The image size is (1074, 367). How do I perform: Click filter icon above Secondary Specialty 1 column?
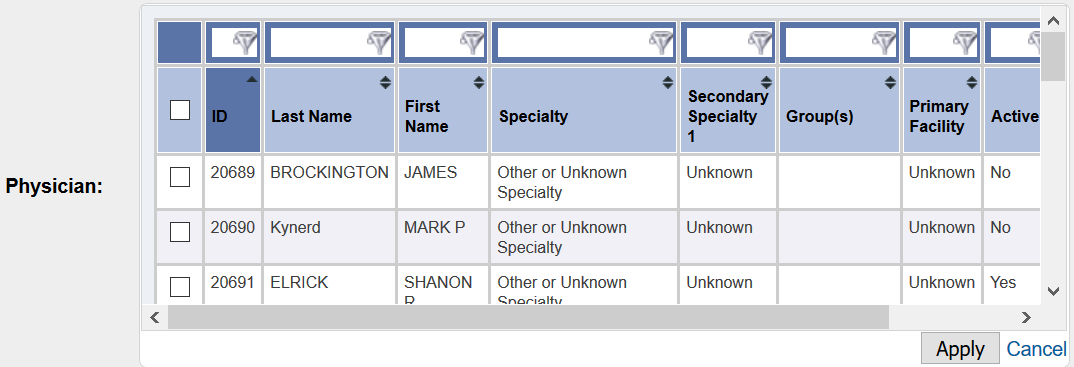(x=760, y=43)
